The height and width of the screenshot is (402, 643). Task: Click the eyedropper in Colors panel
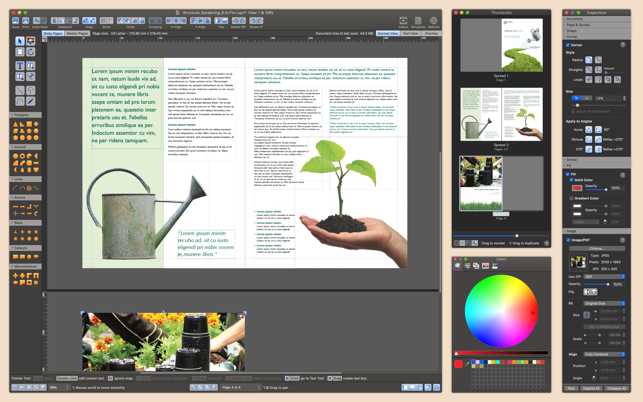[x=467, y=364]
